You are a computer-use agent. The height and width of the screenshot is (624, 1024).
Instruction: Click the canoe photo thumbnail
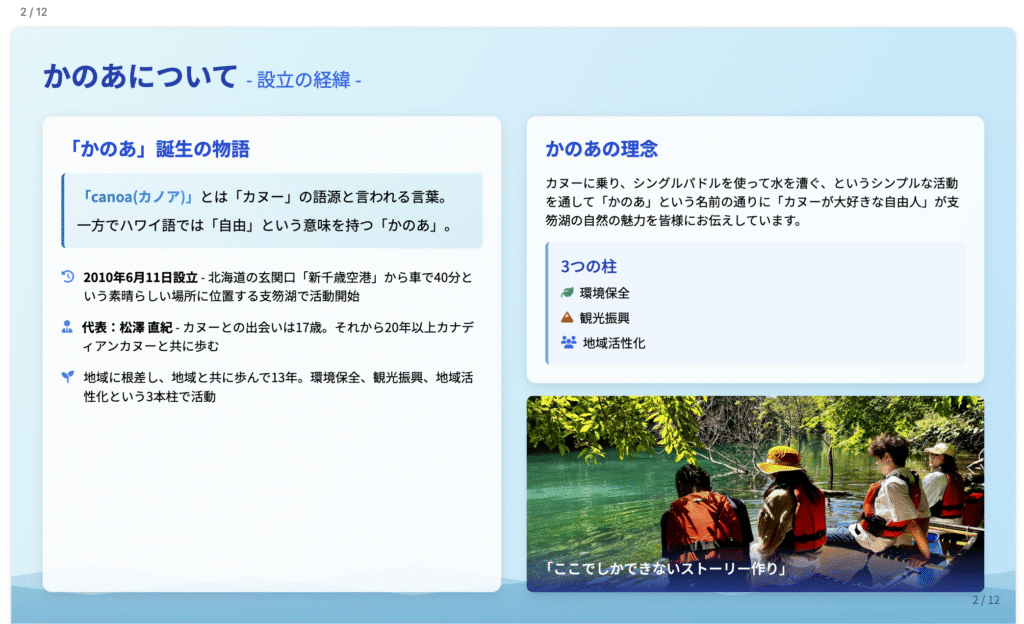click(755, 493)
